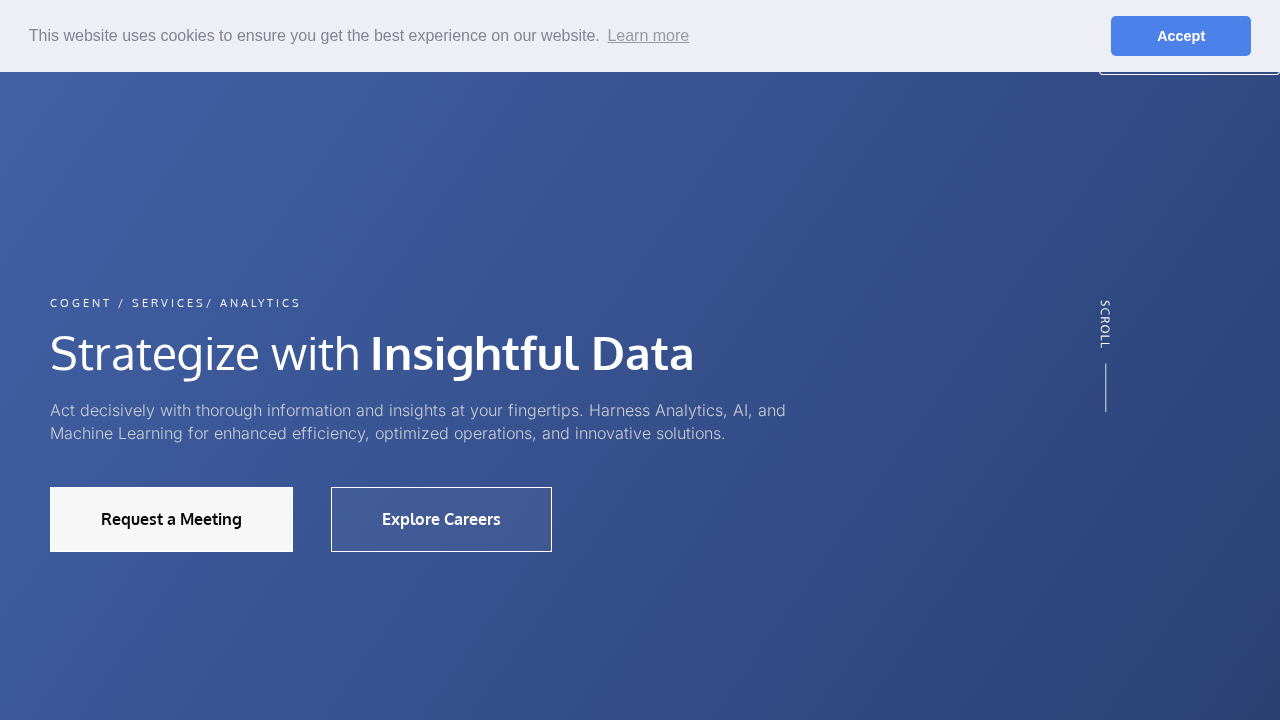Viewport: 1280px width, 720px height.
Task: Open the Learn more cookie link
Action: (648, 36)
